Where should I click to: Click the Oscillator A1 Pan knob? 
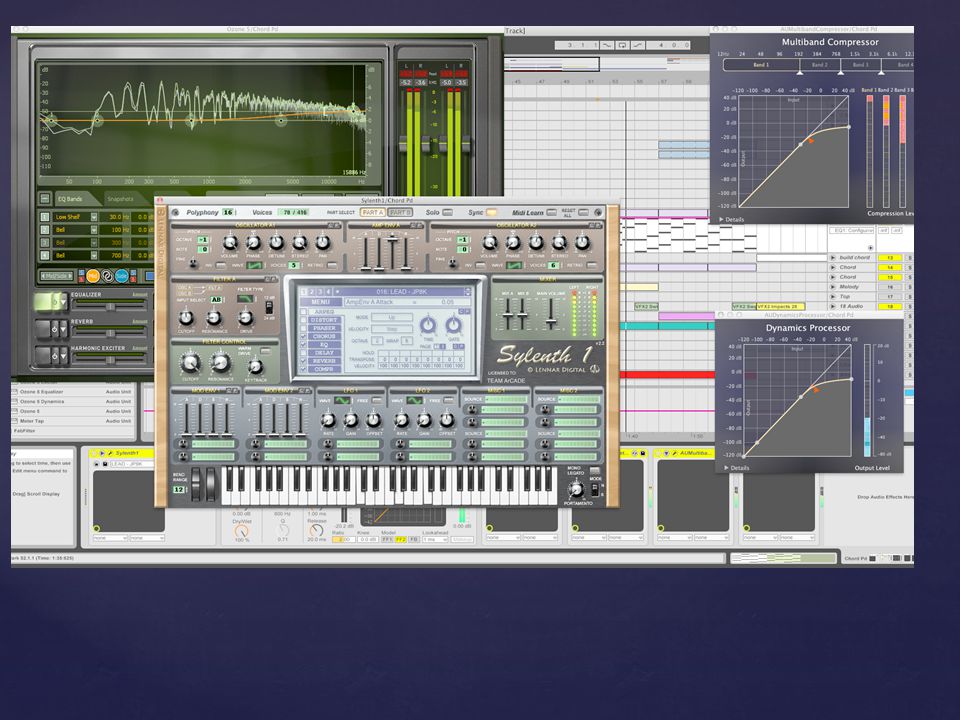[323, 243]
